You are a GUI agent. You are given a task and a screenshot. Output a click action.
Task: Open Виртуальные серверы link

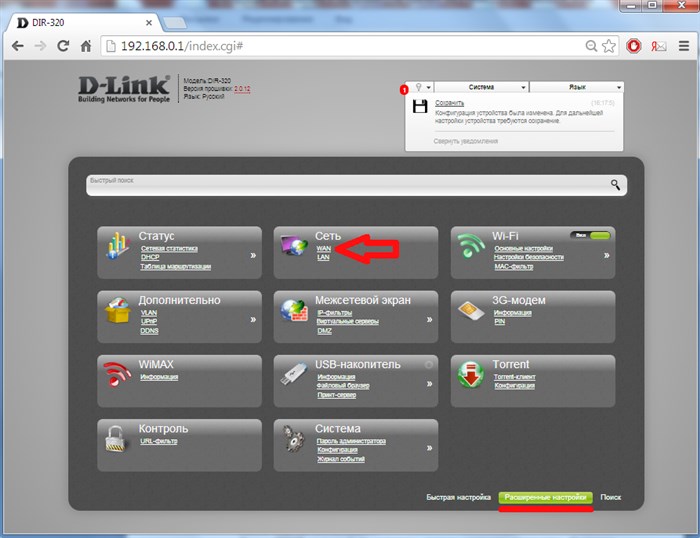[348, 322]
